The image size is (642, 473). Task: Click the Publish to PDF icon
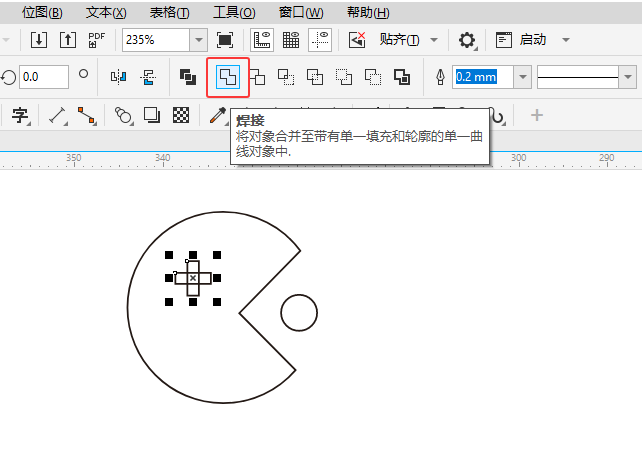(x=97, y=40)
